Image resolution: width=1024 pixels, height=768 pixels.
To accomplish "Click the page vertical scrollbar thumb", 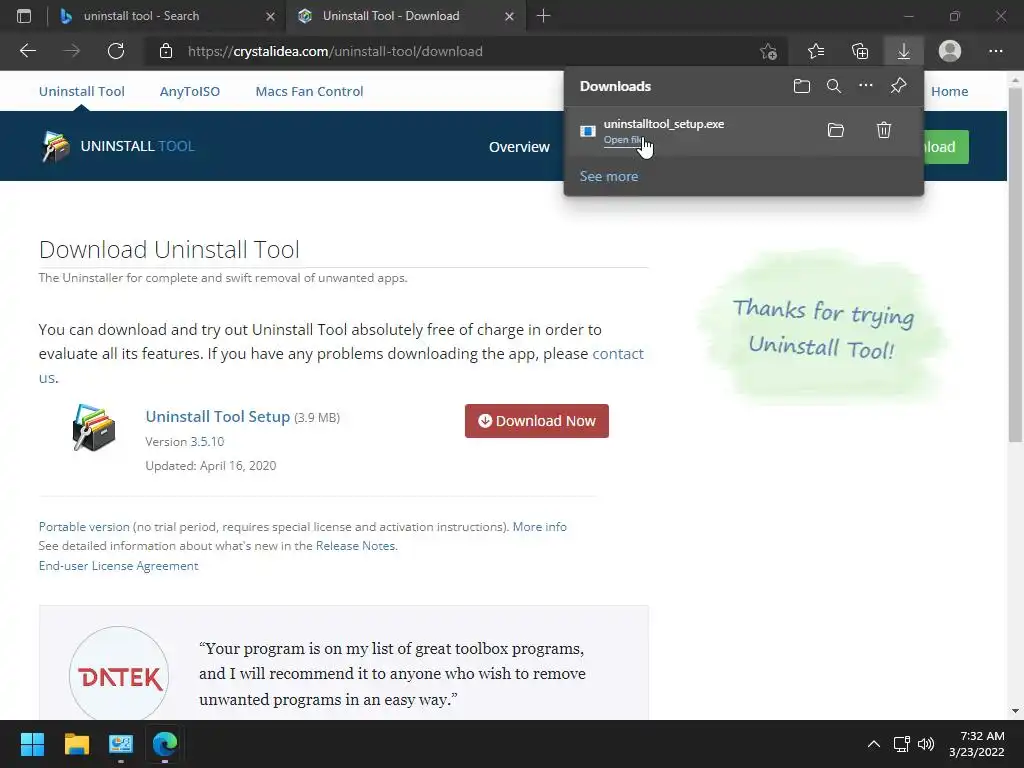I will click(x=1015, y=264).
